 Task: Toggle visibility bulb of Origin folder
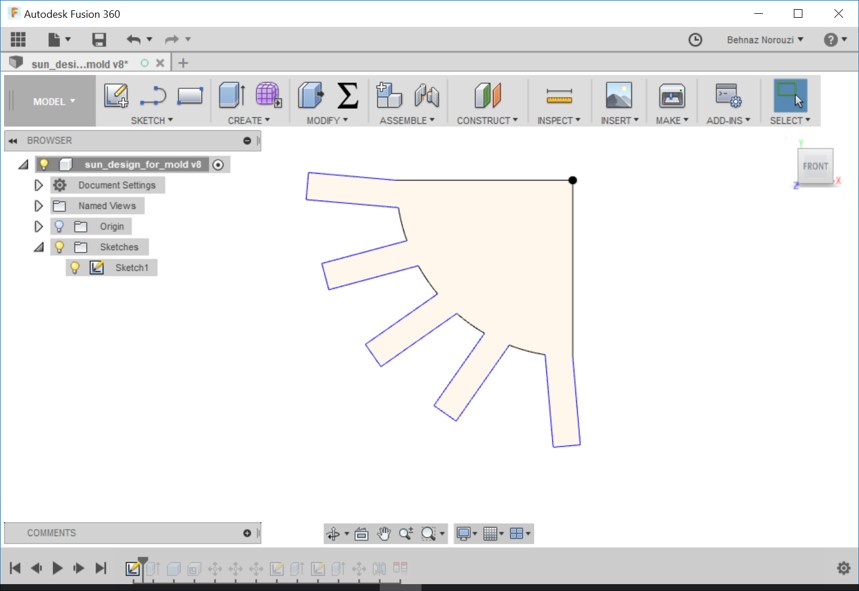click(x=59, y=226)
